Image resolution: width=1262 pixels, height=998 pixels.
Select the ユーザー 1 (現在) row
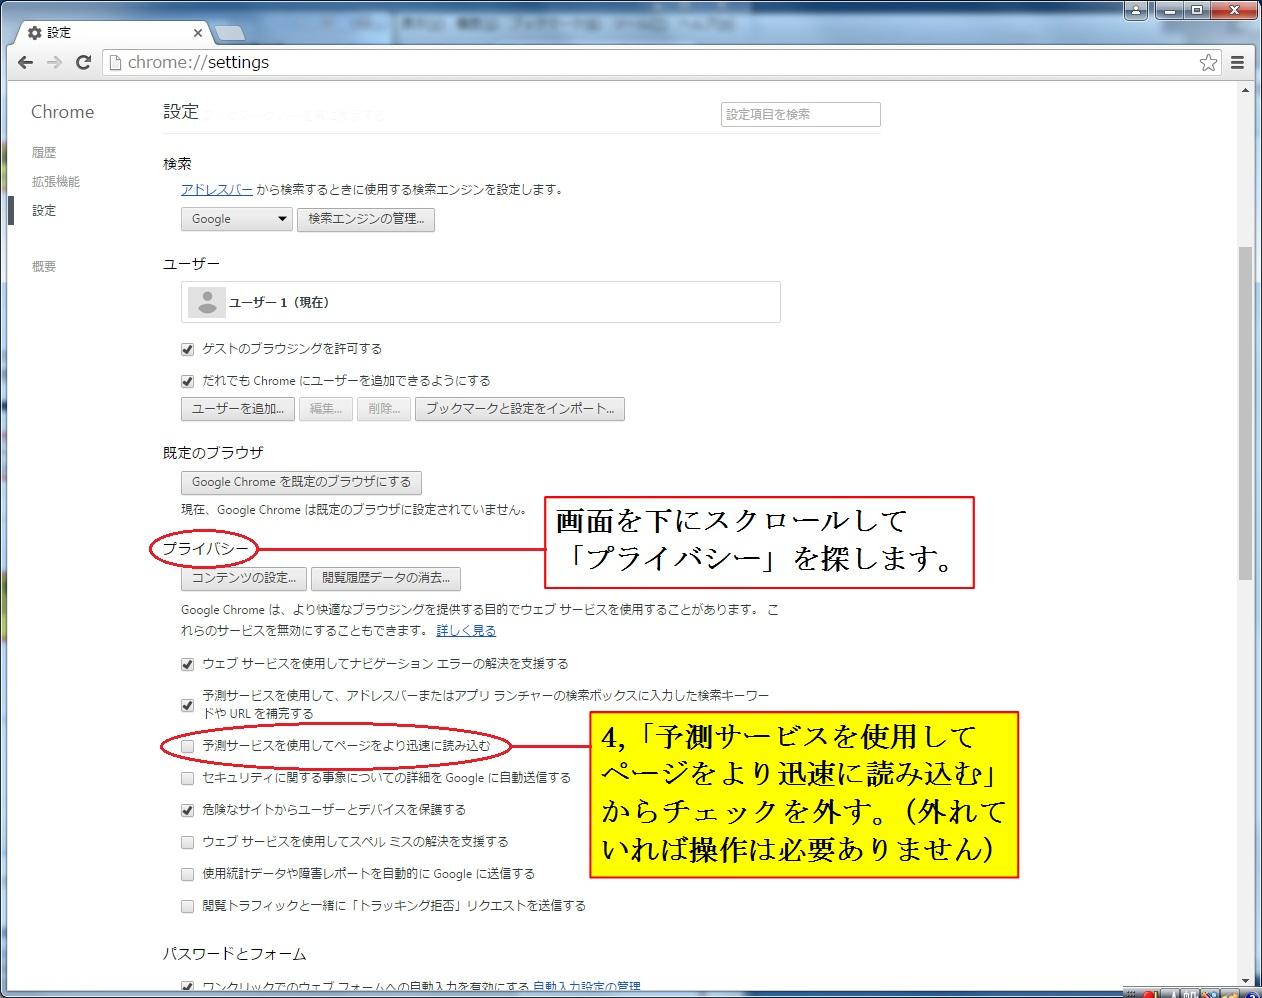click(x=480, y=302)
